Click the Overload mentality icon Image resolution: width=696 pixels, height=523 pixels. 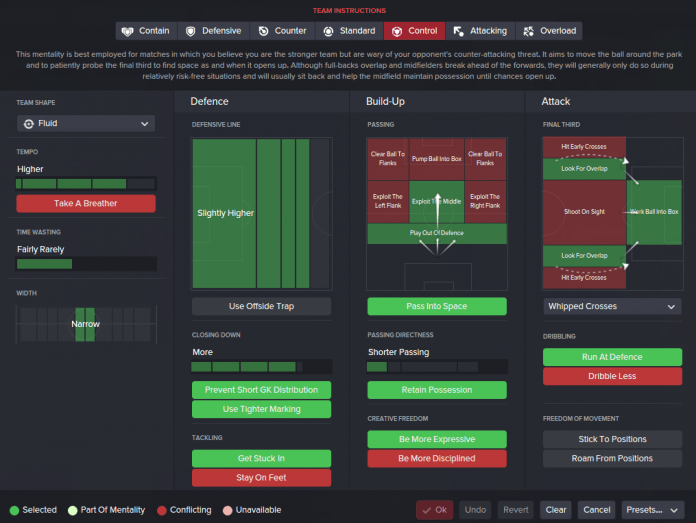(x=528, y=31)
